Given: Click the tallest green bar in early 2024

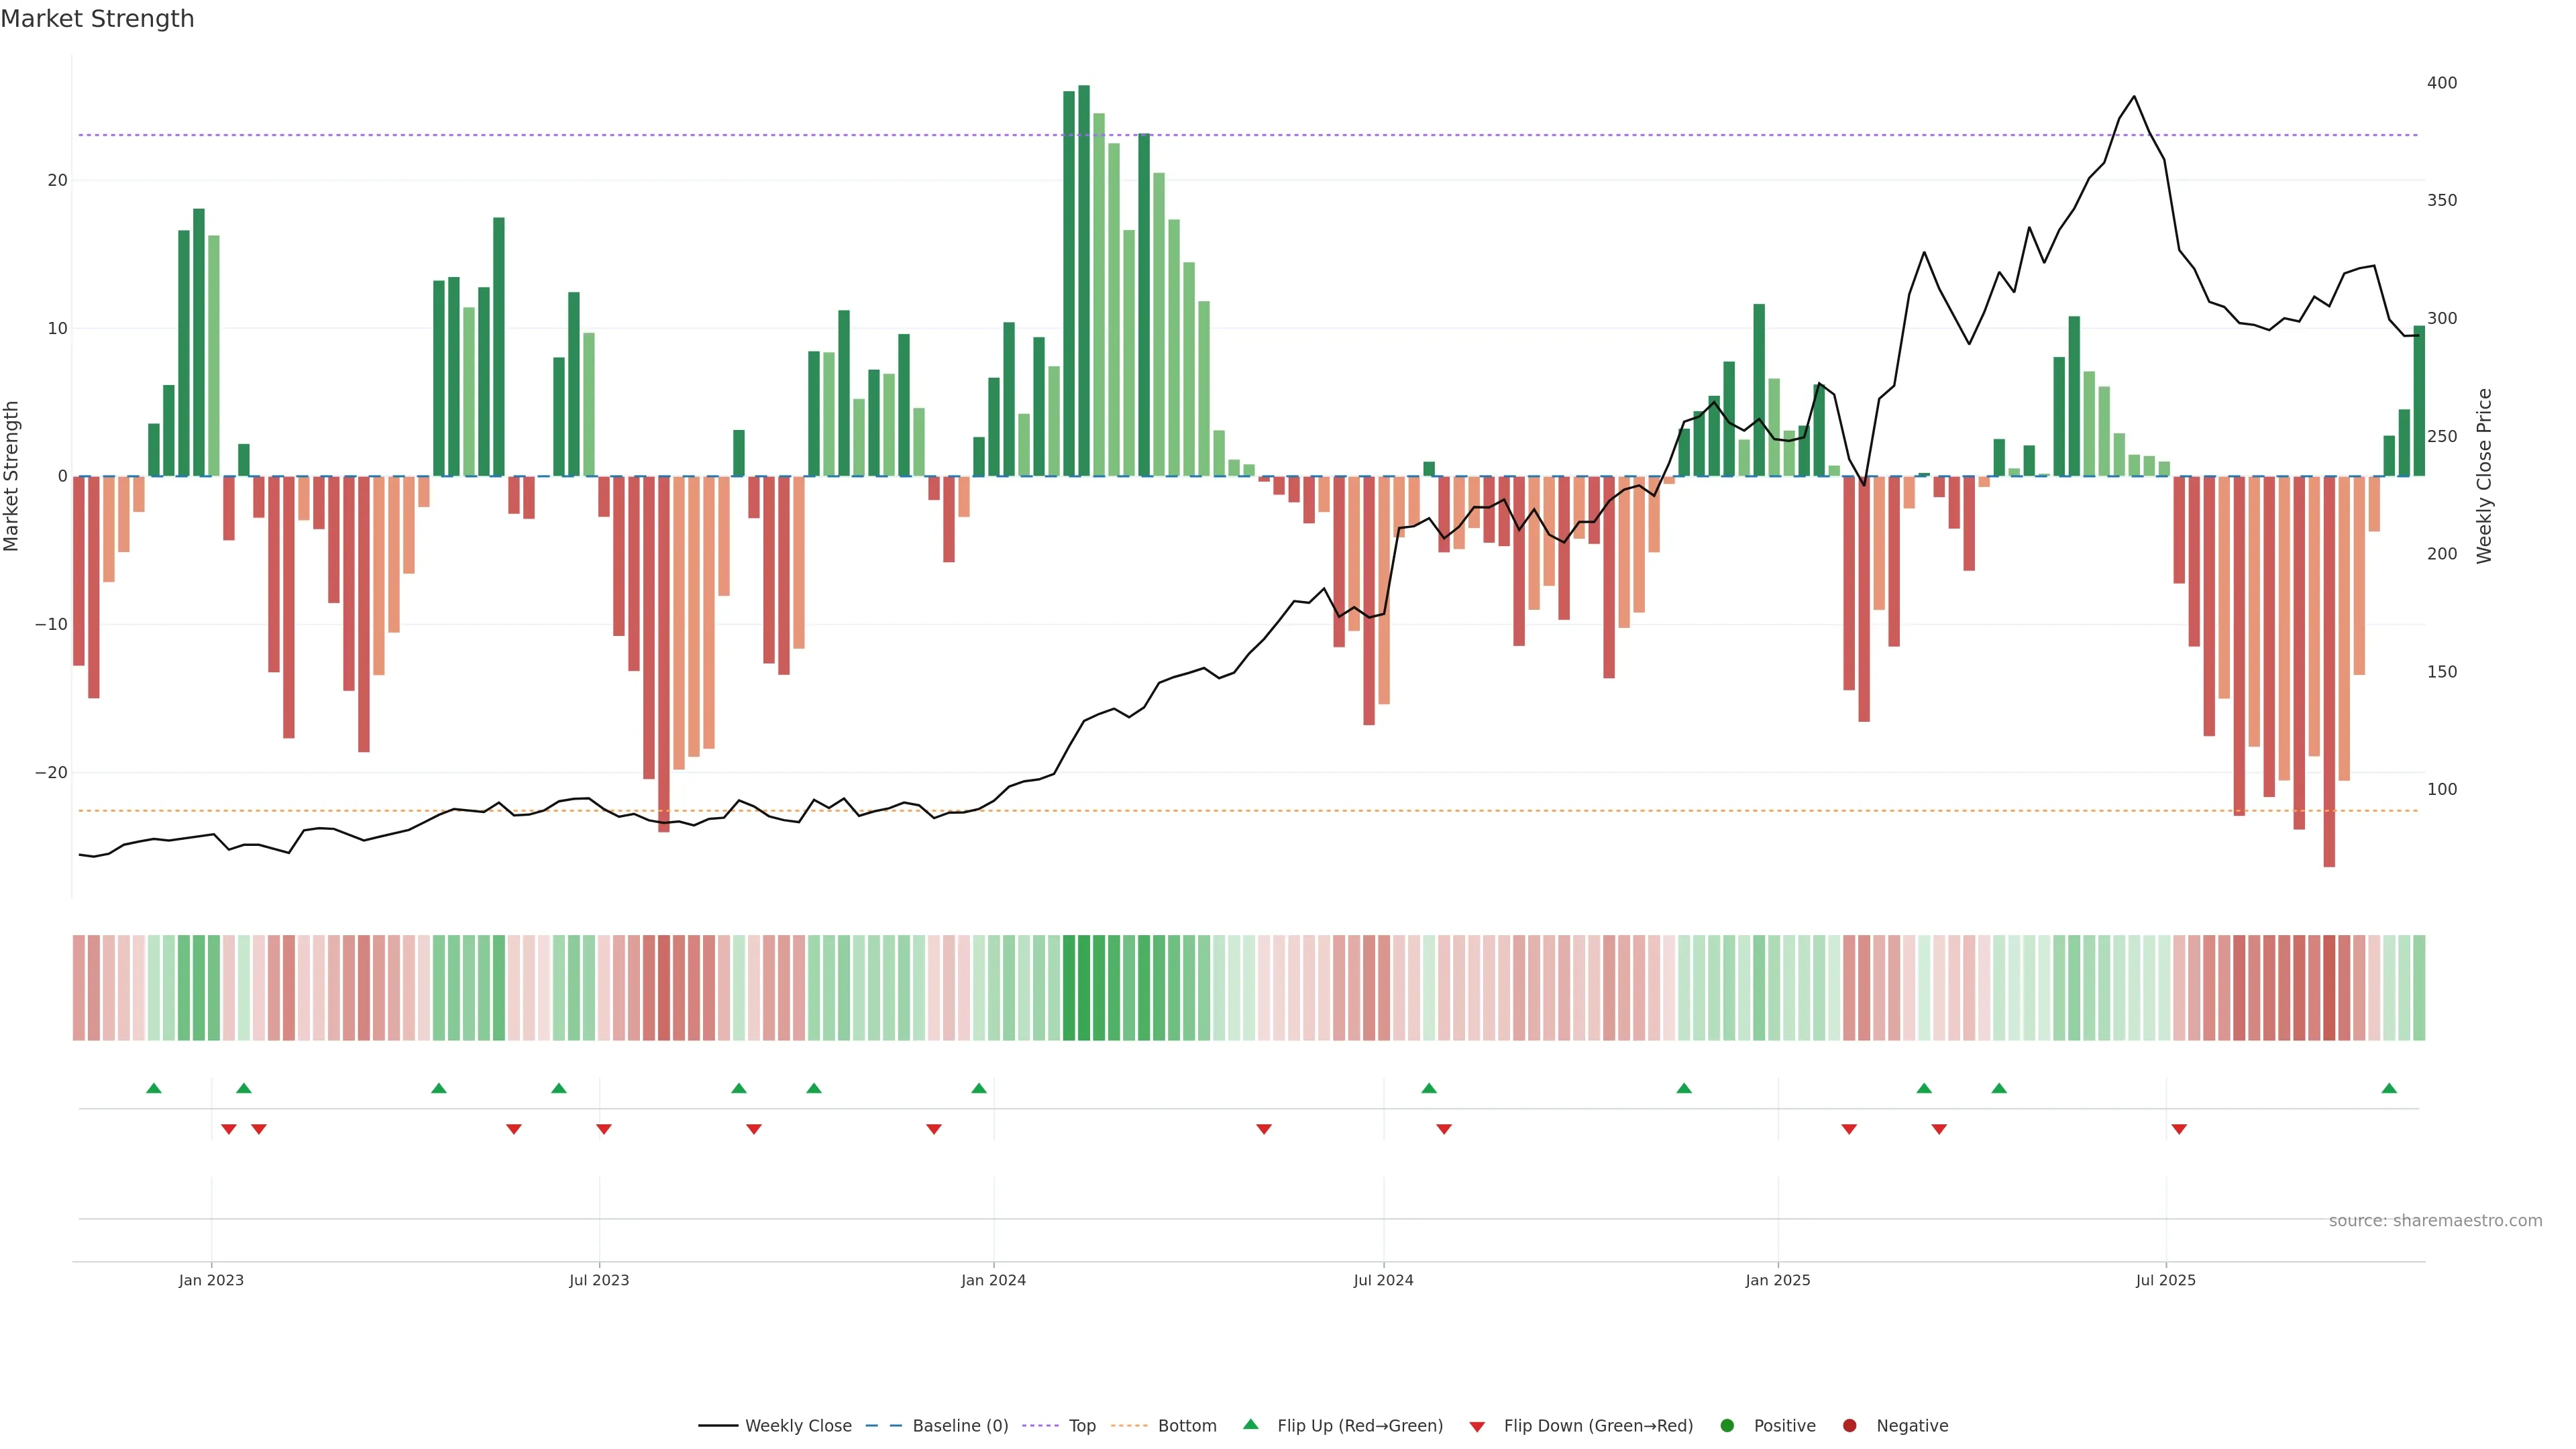Looking at the screenshot, I should click(1084, 280).
